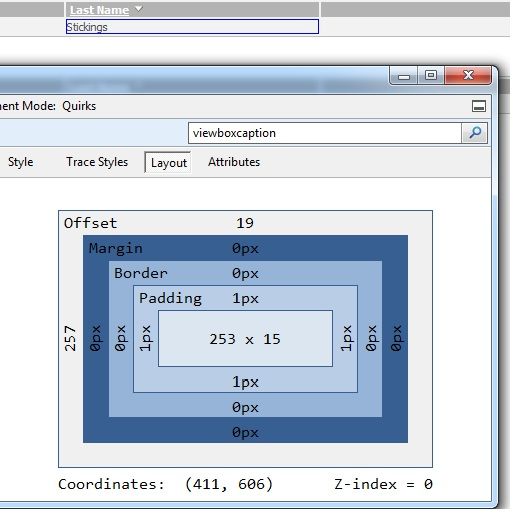Open the Style tab

coord(21,162)
